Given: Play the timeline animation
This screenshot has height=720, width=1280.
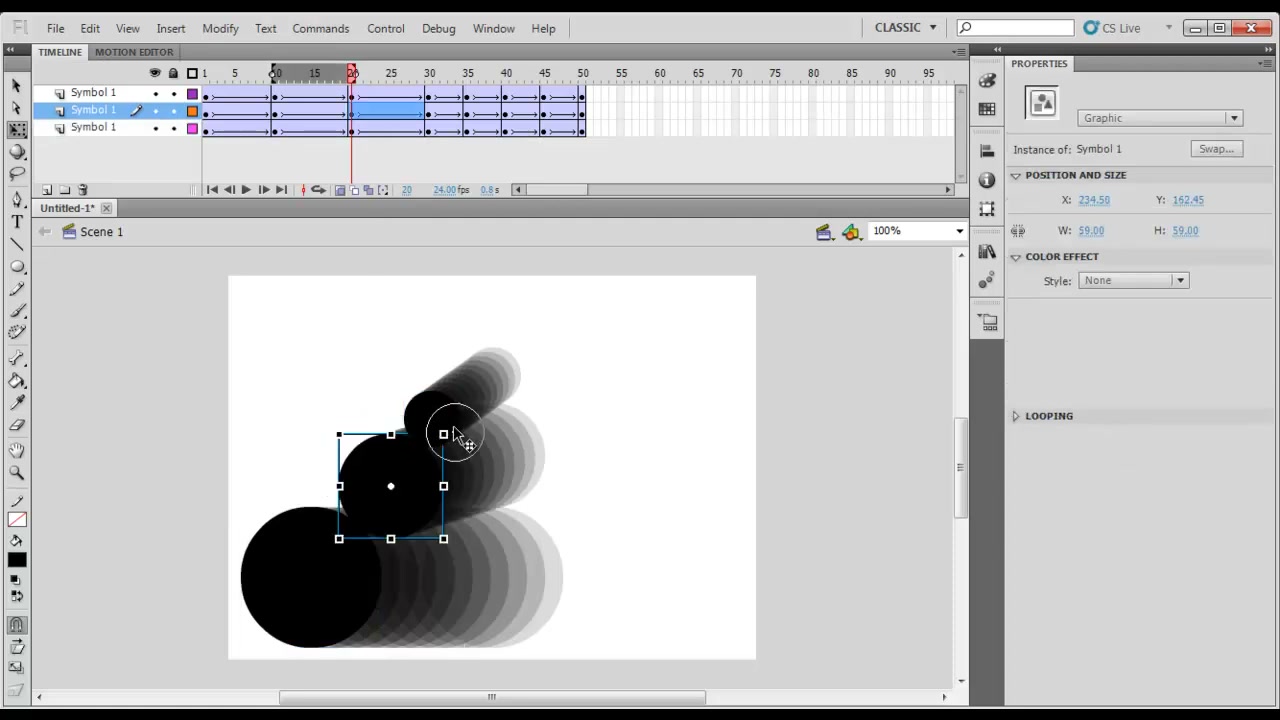Looking at the screenshot, I should 246,190.
